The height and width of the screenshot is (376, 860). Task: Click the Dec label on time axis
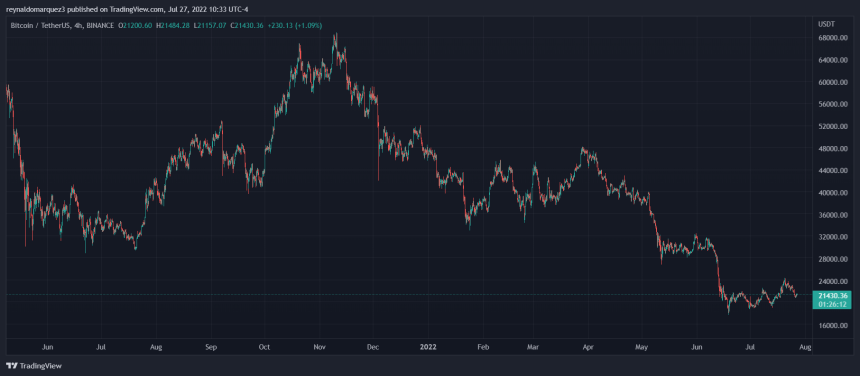[x=373, y=347]
